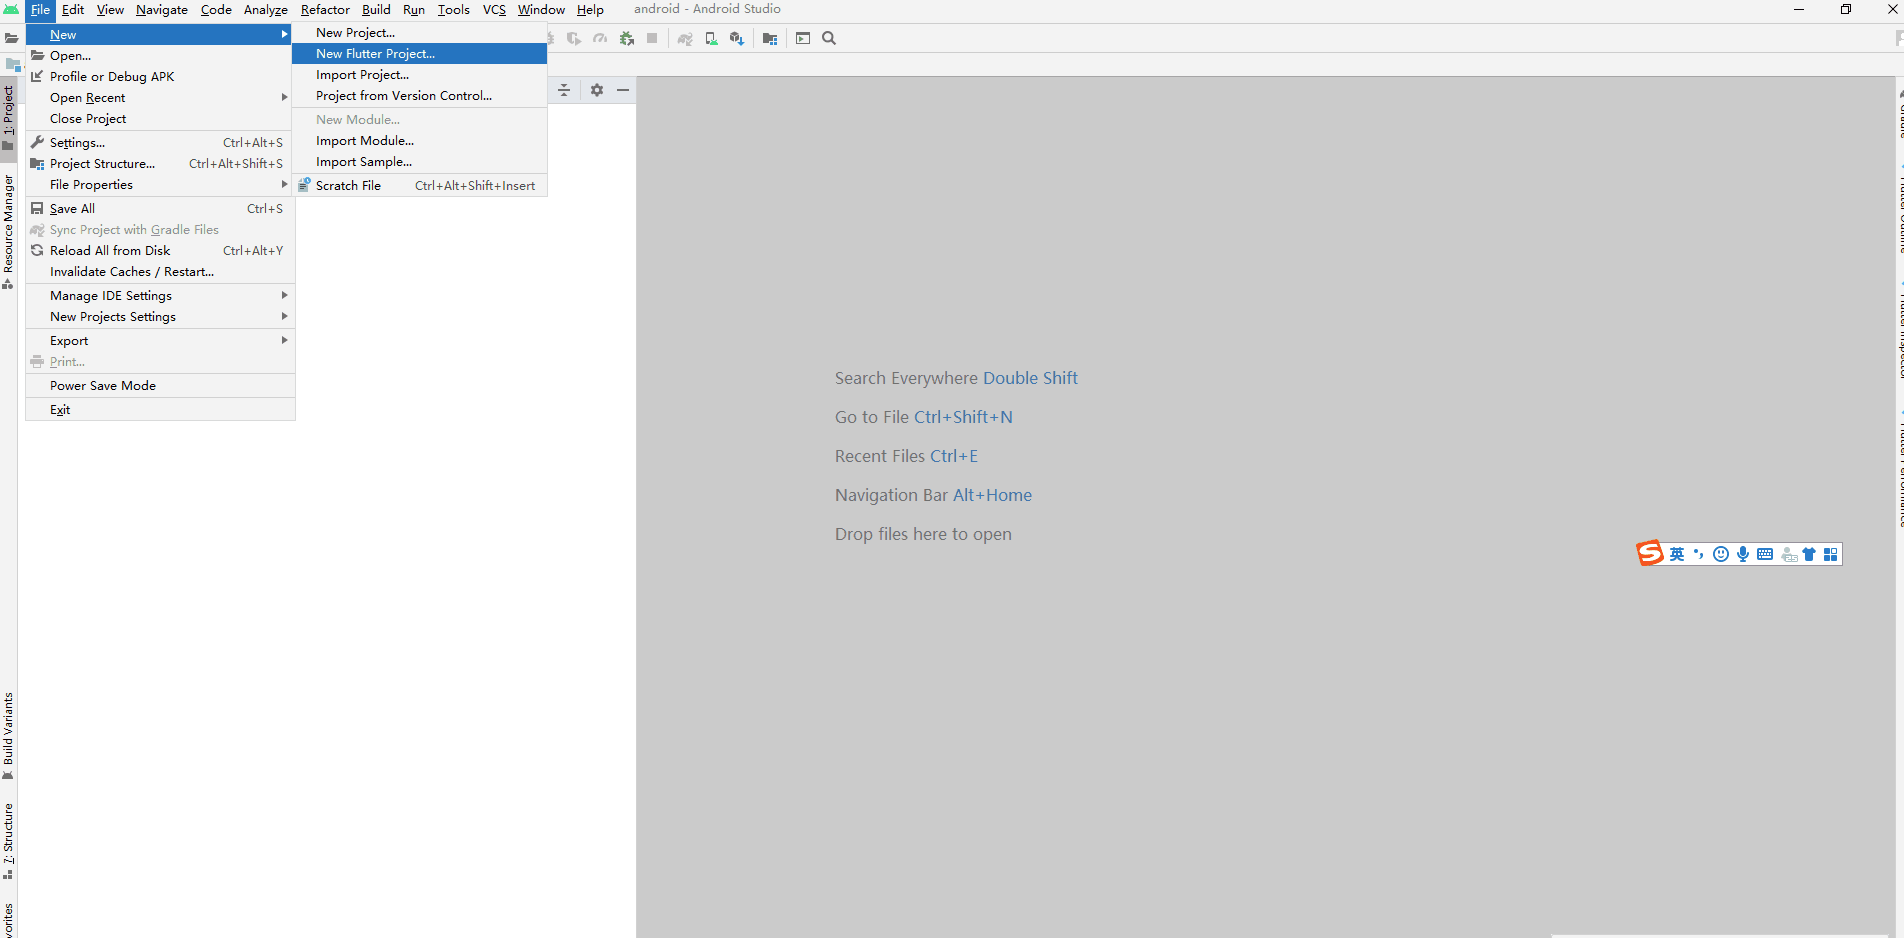Open Settings... menu entry

pos(160,143)
